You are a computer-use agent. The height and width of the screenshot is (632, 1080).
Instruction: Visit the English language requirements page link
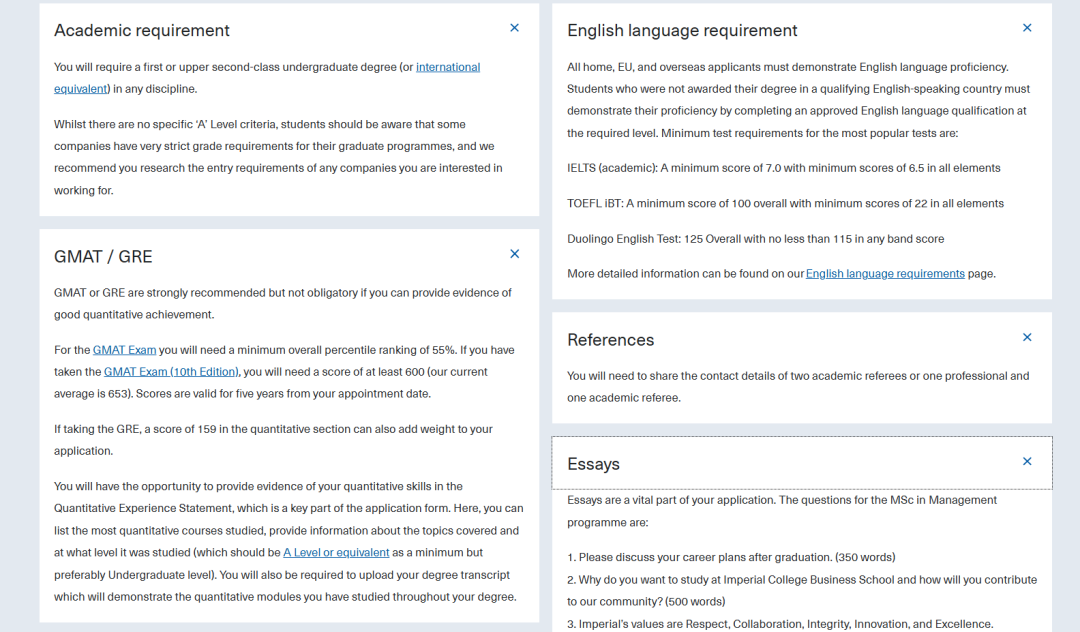pyautogui.click(x=885, y=274)
